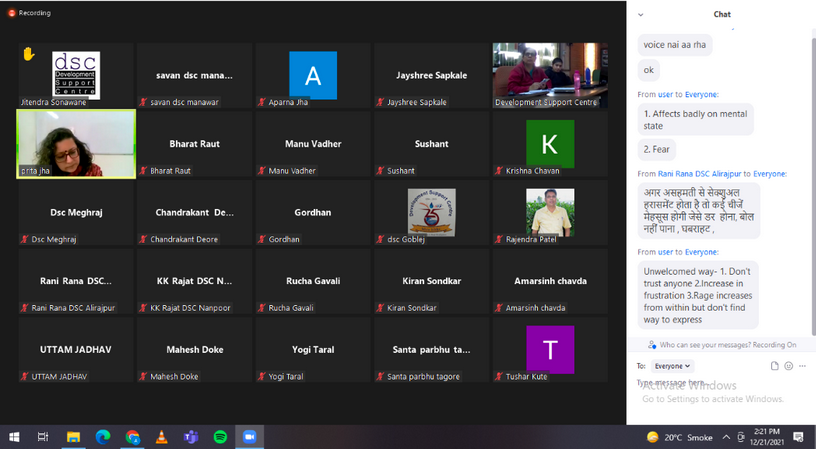This screenshot has width=816, height=449.
Task: Open the emoji picker in chat
Action: [788, 366]
